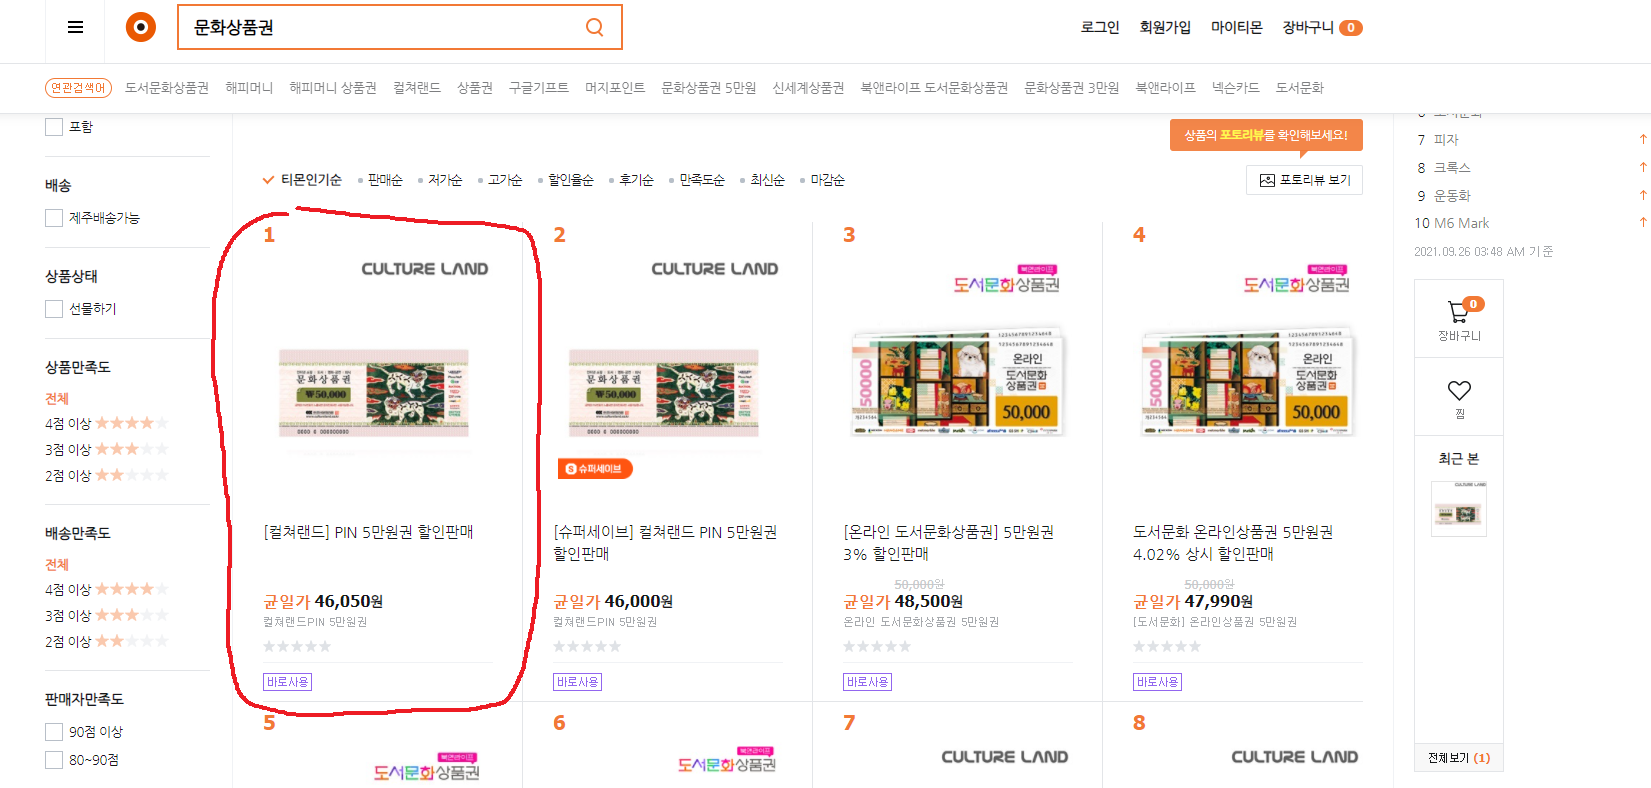The image size is (1651, 788).
Task: Click related search 컬쳐랜드
Action: click(x=417, y=88)
